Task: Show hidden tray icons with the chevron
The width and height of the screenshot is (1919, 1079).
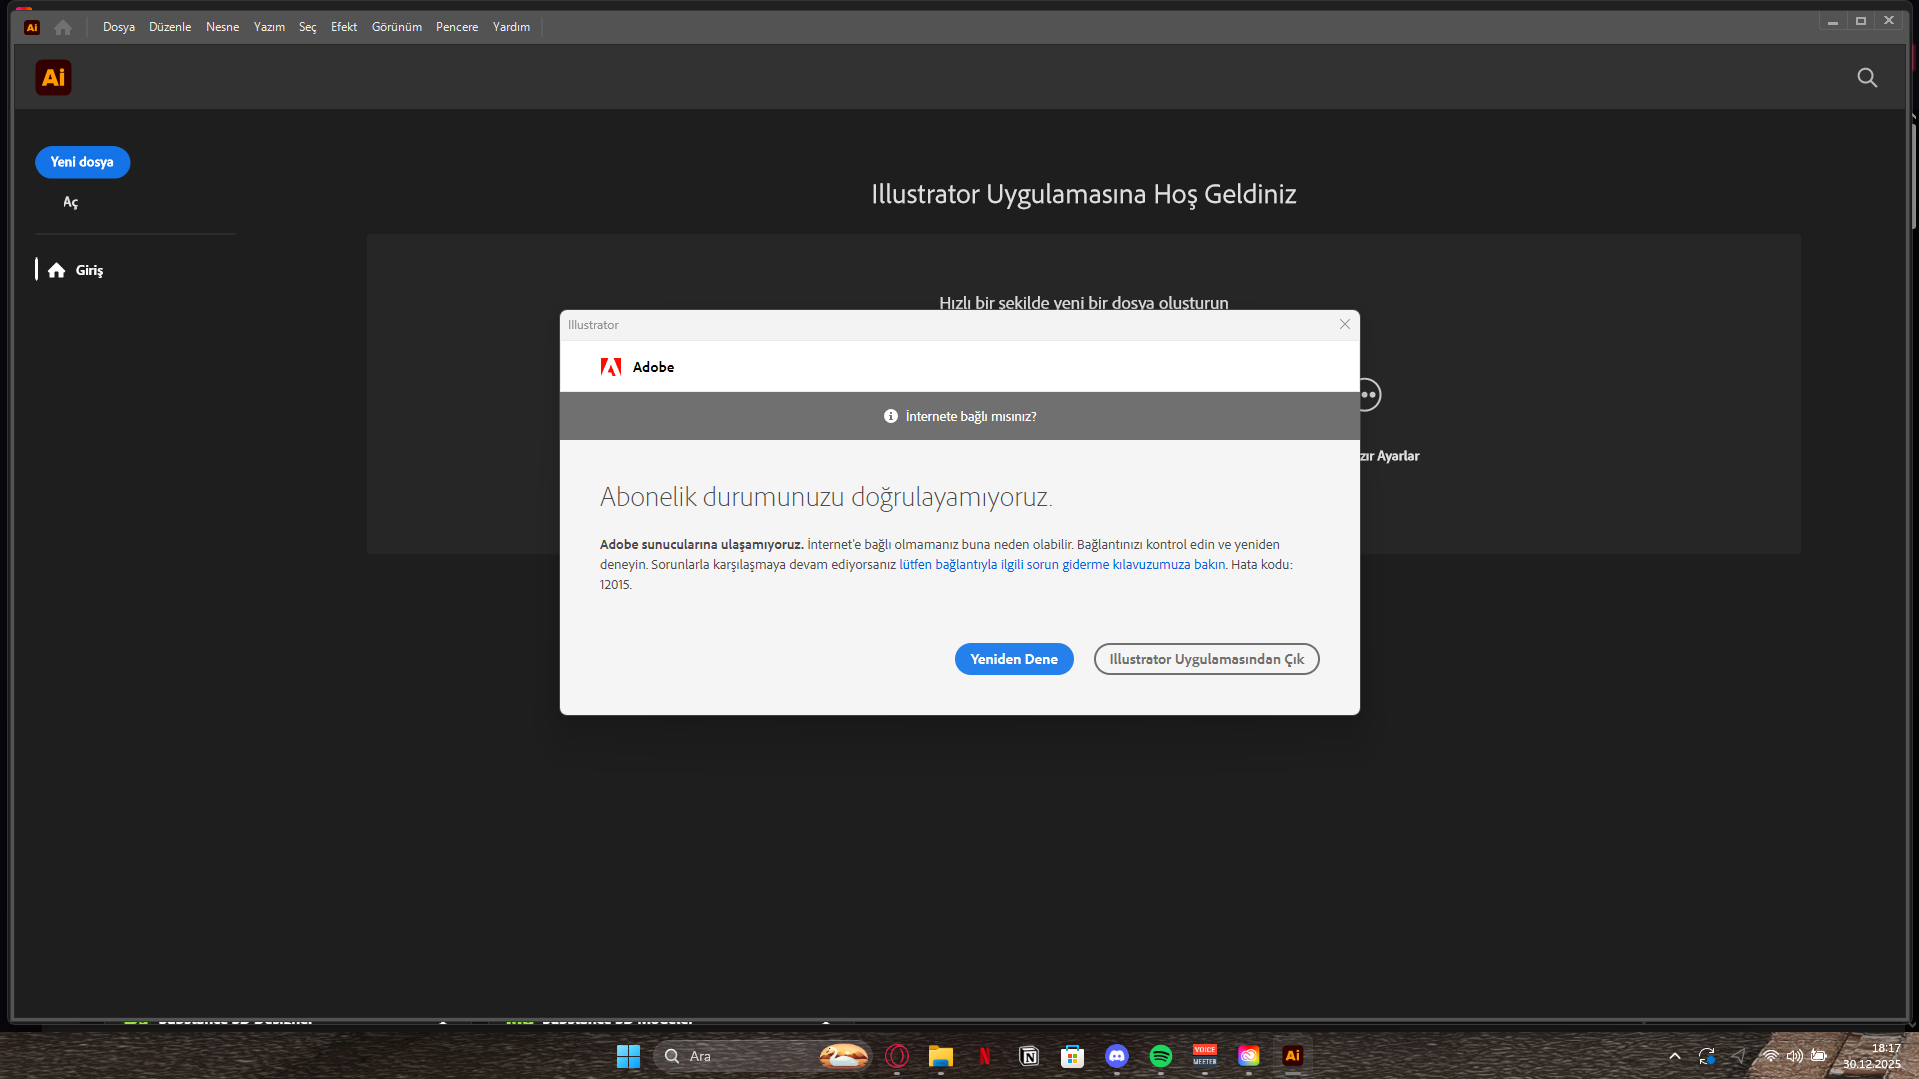Action: coord(1675,1056)
